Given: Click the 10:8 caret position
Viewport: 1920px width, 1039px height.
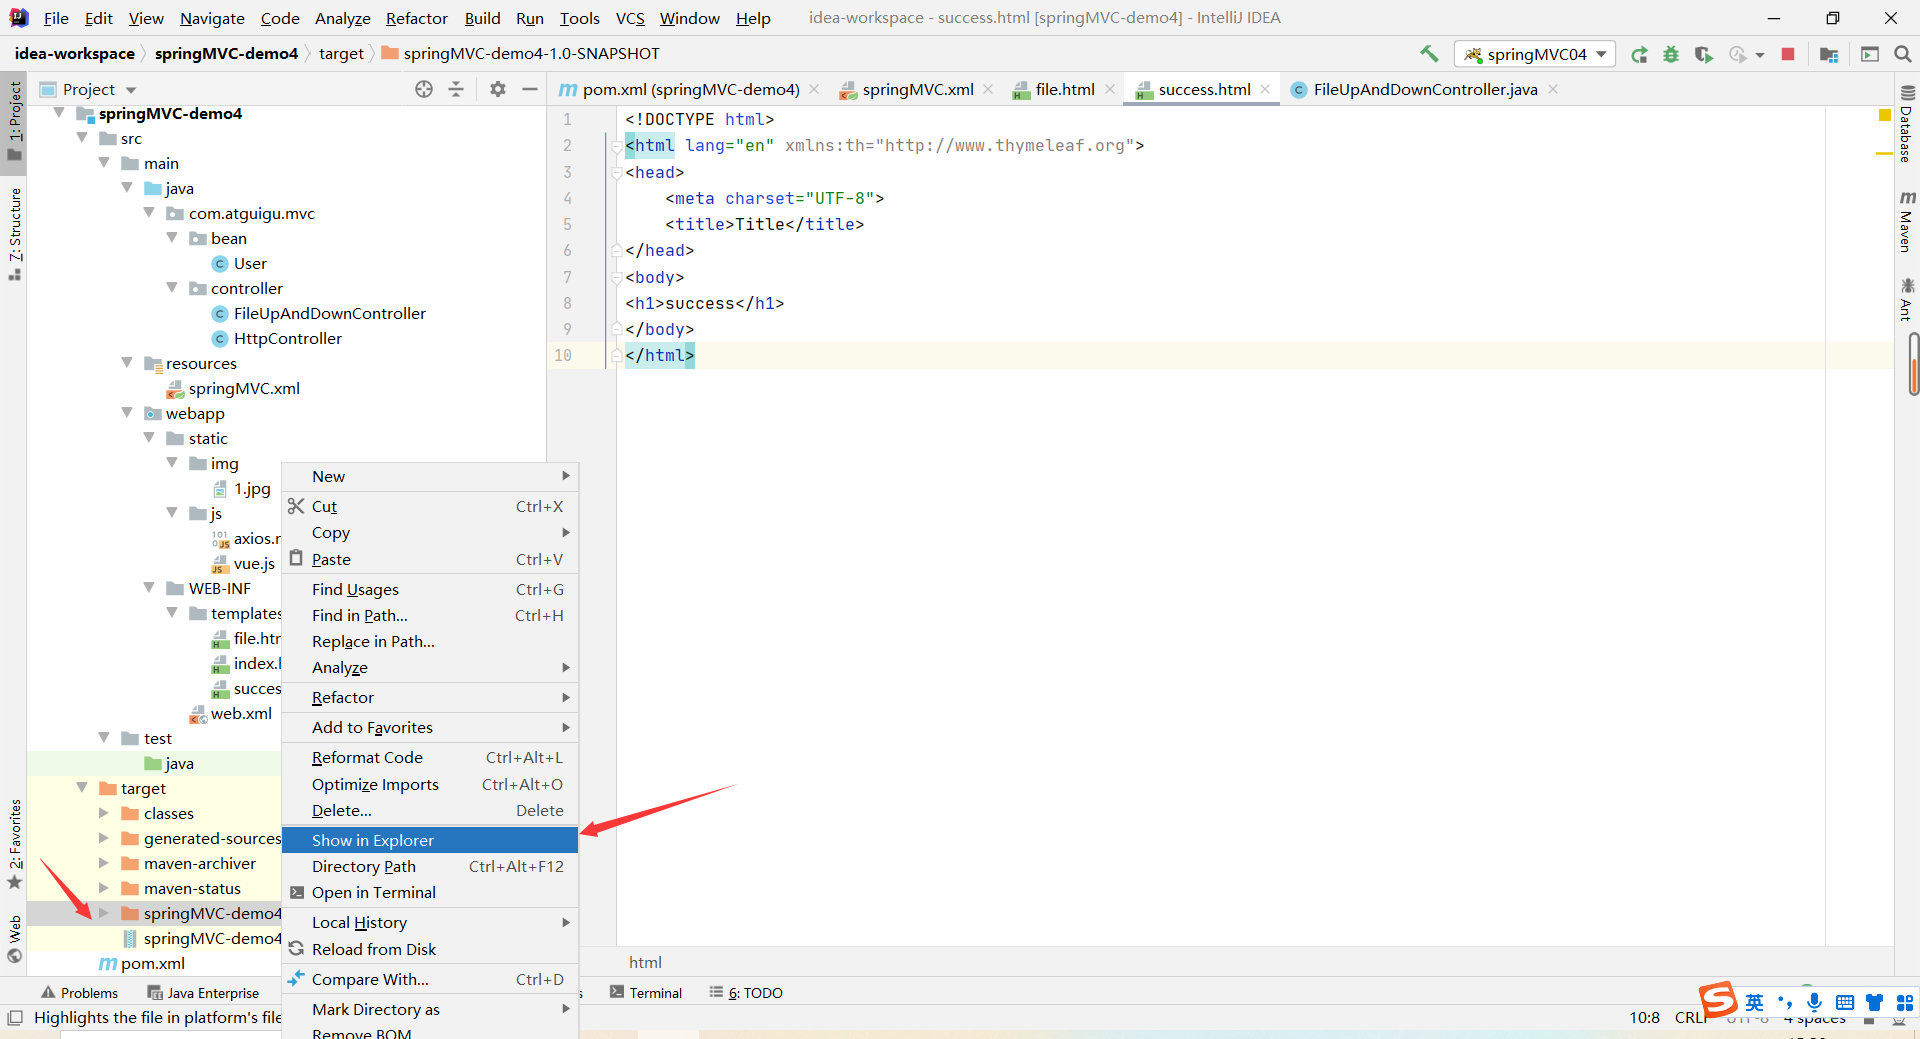Looking at the screenshot, I should 1644,1018.
